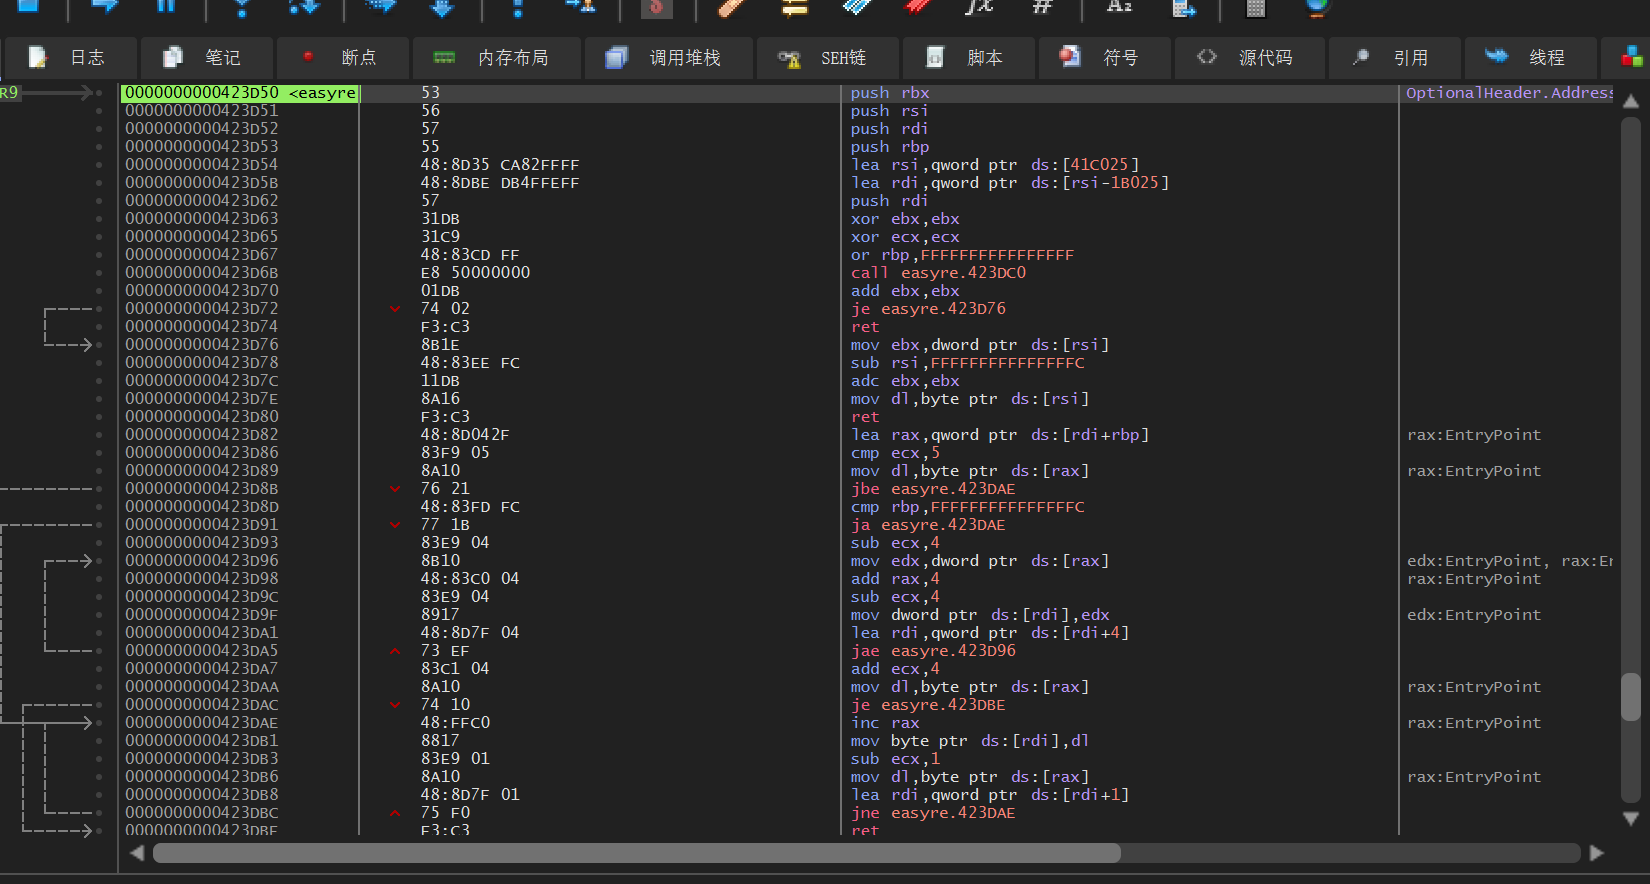Click the horizontal scrollbar right arrow
This screenshot has width=1650, height=884.
[x=1596, y=853]
